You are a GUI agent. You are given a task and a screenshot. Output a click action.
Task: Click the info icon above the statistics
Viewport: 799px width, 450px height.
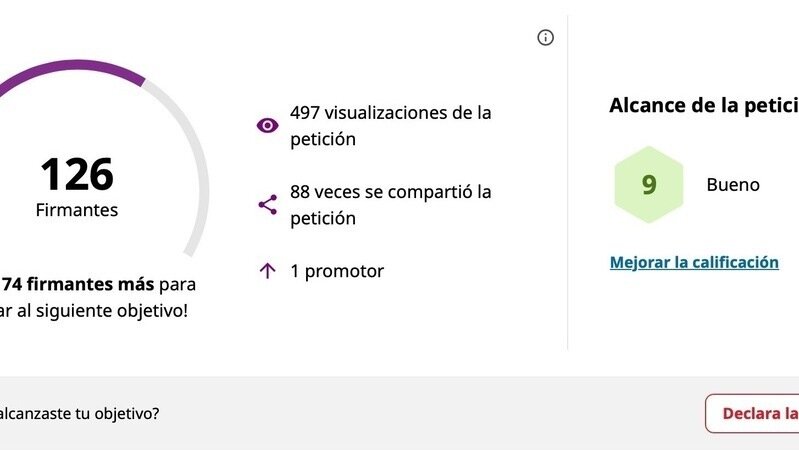point(545,38)
